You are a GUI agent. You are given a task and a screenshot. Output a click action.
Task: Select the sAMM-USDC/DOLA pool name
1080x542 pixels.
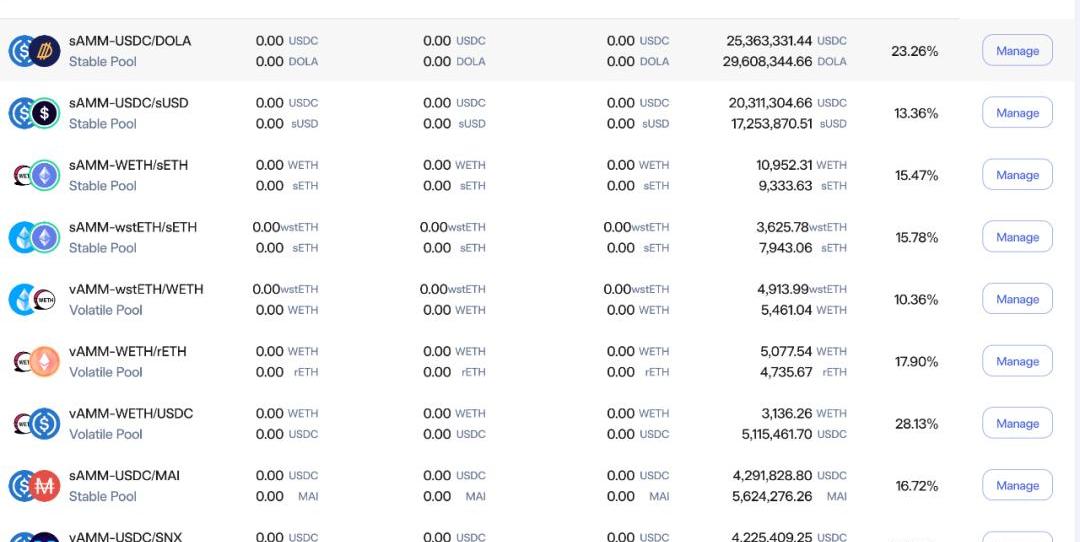point(130,41)
